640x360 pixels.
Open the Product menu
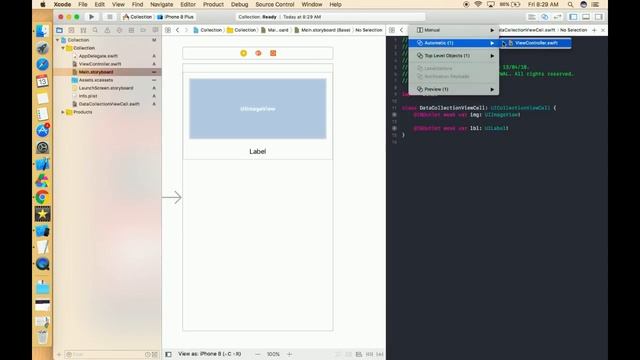tap(213, 4)
